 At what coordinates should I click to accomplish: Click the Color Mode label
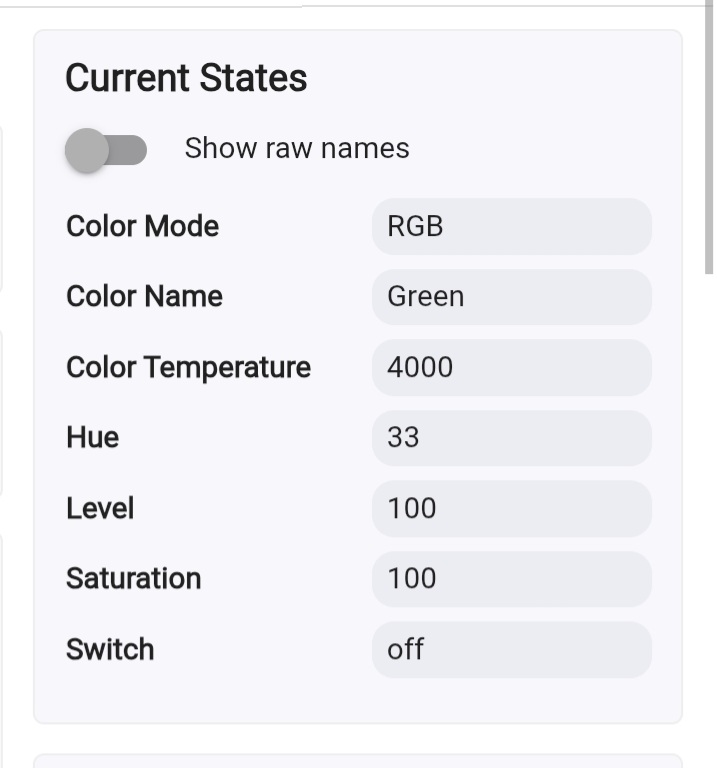(x=142, y=226)
